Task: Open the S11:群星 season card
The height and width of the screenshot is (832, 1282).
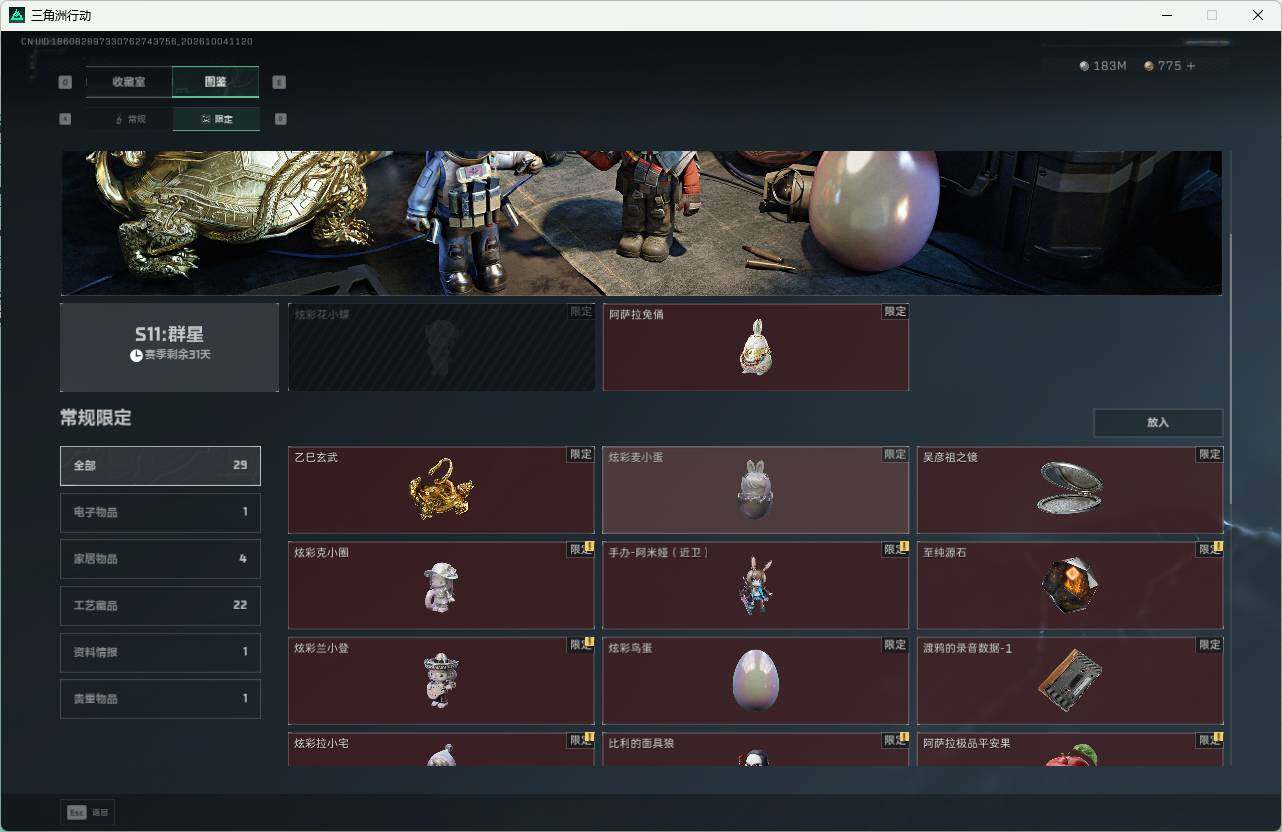Action: click(169, 347)
